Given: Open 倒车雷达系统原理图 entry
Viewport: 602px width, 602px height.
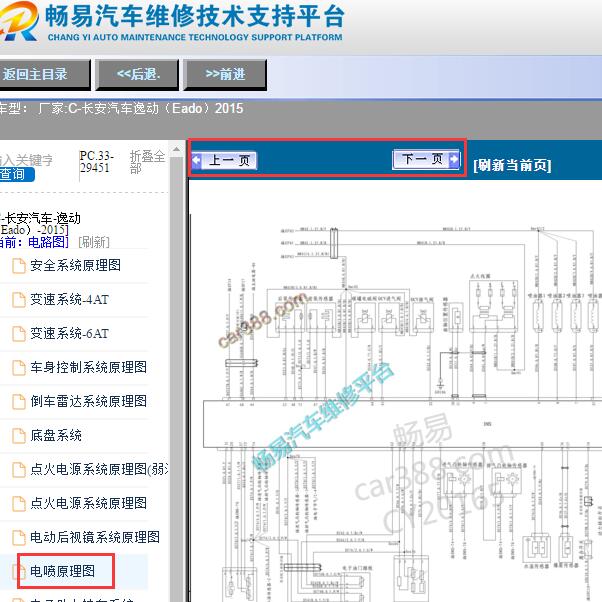Looking at the screenshot, I should tap(88, 401).
